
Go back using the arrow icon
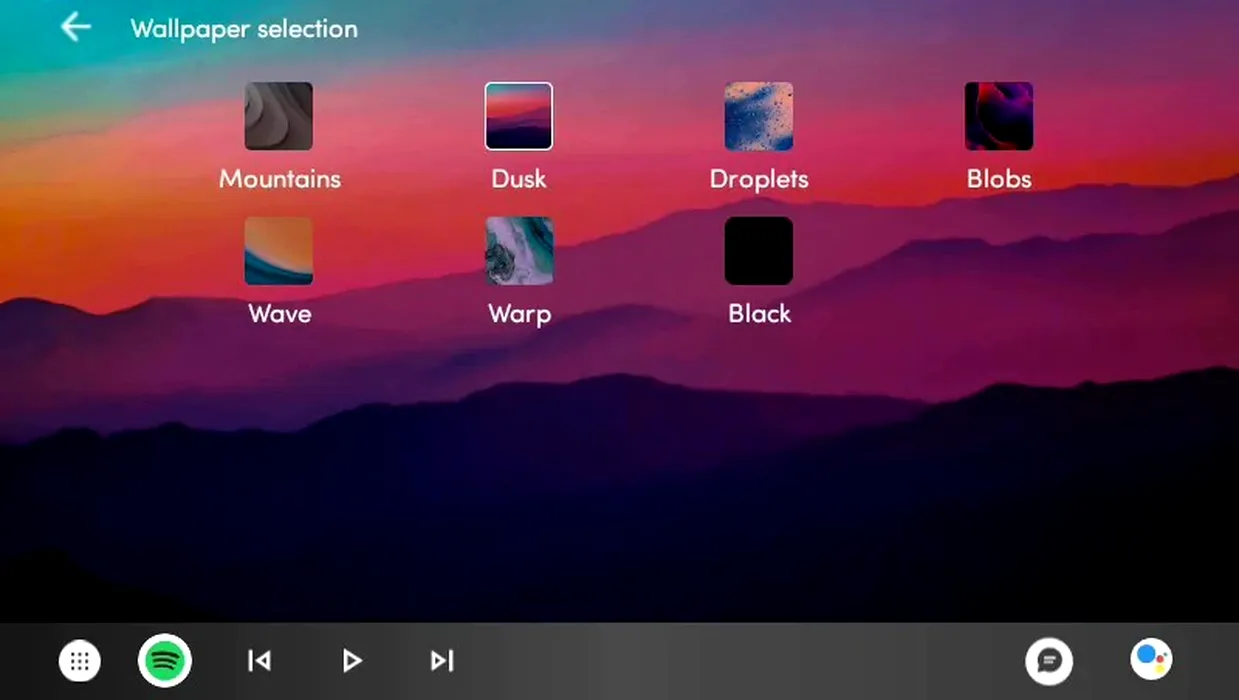click(x=76, y=28)
